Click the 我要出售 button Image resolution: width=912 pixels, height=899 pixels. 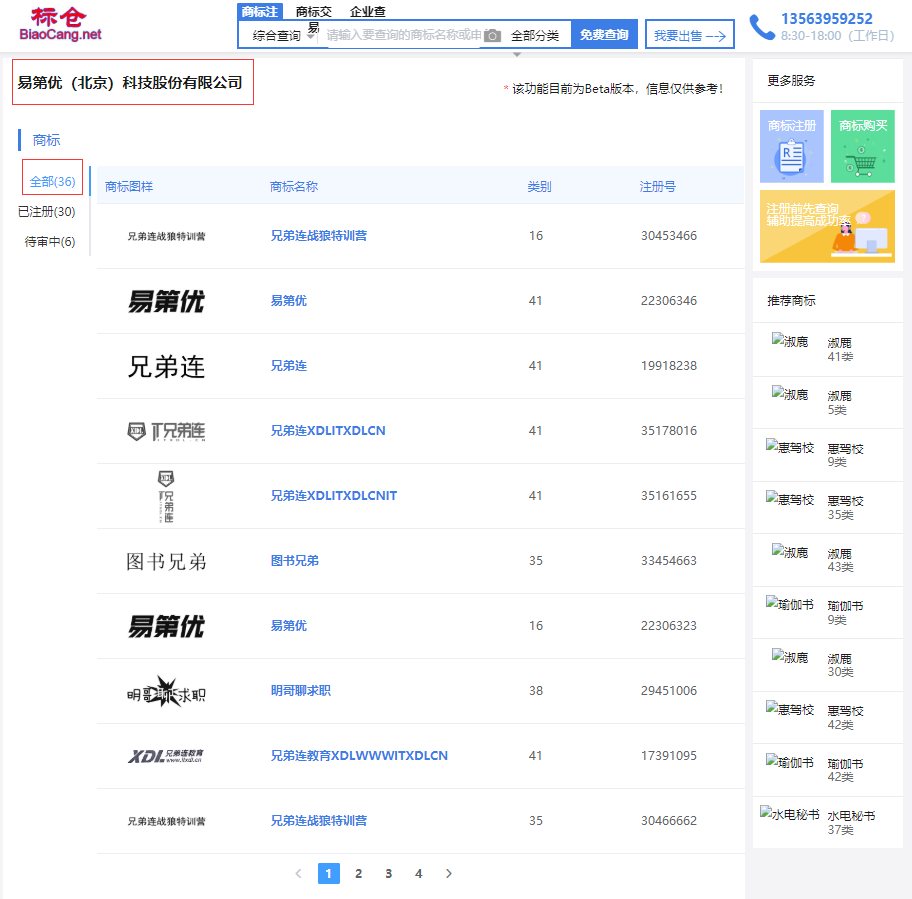pyautogui.click(x=690, y=35)
